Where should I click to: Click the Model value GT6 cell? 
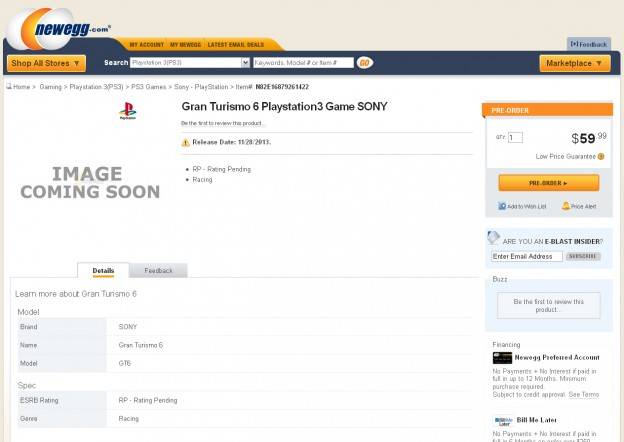(289, 363)
